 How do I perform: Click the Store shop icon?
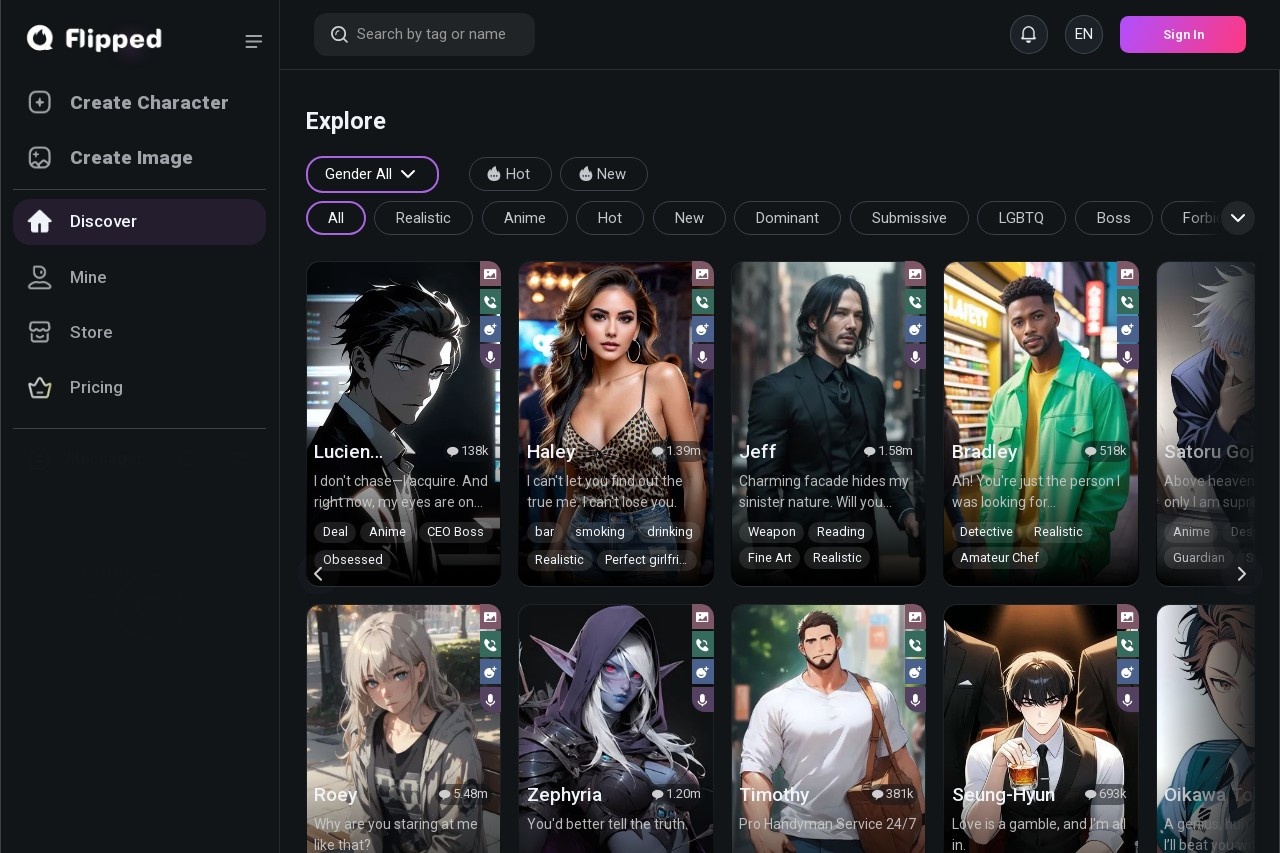coord(40,332)
